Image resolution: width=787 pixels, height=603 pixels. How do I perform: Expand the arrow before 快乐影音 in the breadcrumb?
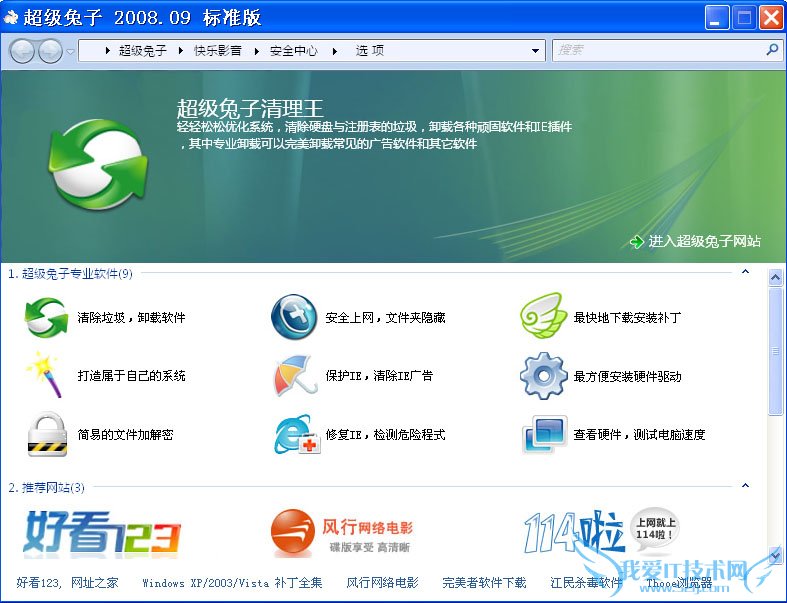(181, 50)
